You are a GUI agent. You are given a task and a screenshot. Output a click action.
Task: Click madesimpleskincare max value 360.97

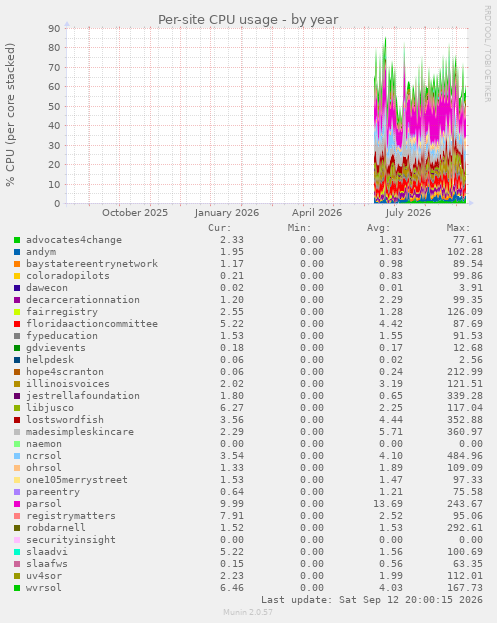coord(465,432)
